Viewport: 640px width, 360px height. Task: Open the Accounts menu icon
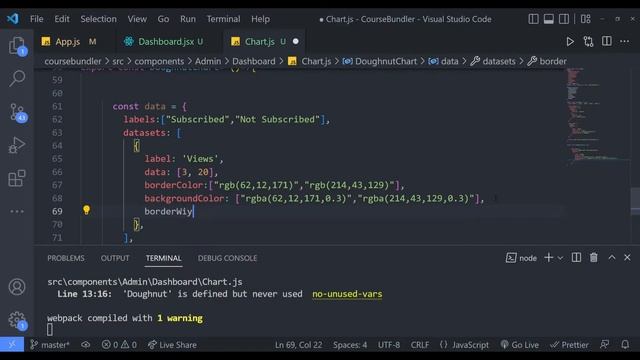point(17,287)
